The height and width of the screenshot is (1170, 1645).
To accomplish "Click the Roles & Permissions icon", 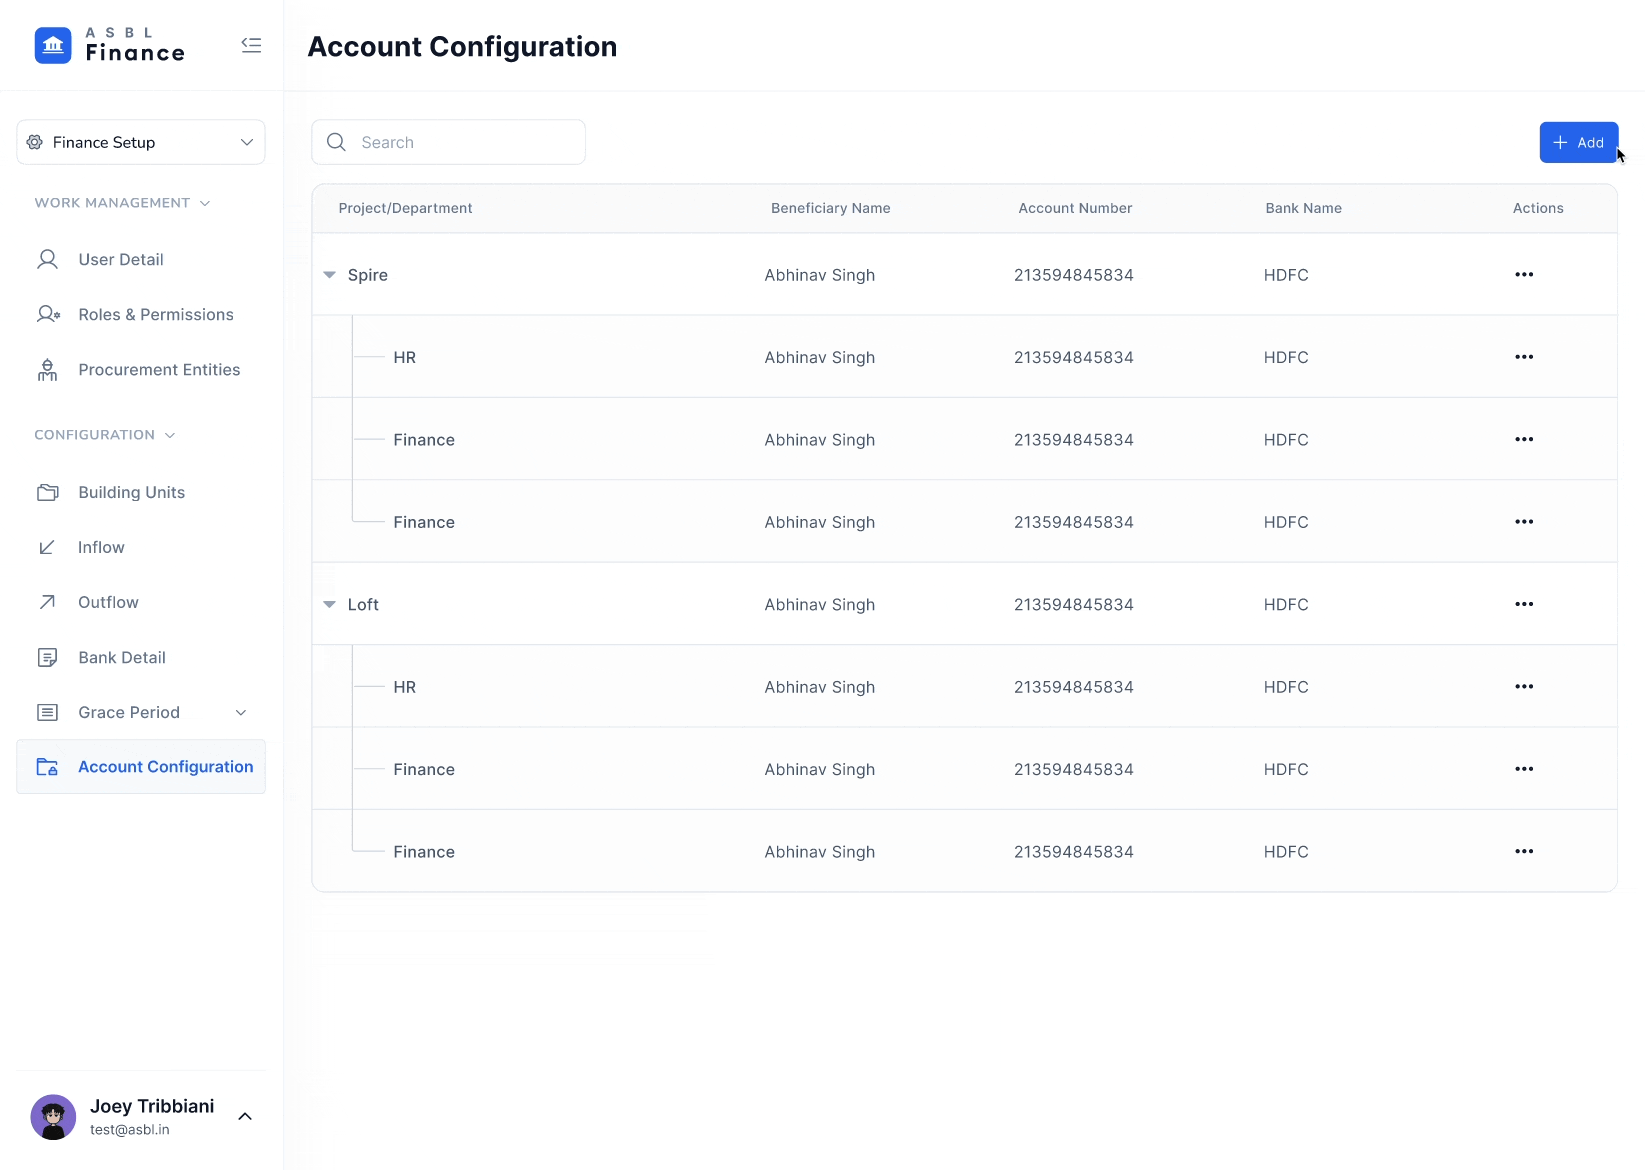I will (x=48, y=314).
